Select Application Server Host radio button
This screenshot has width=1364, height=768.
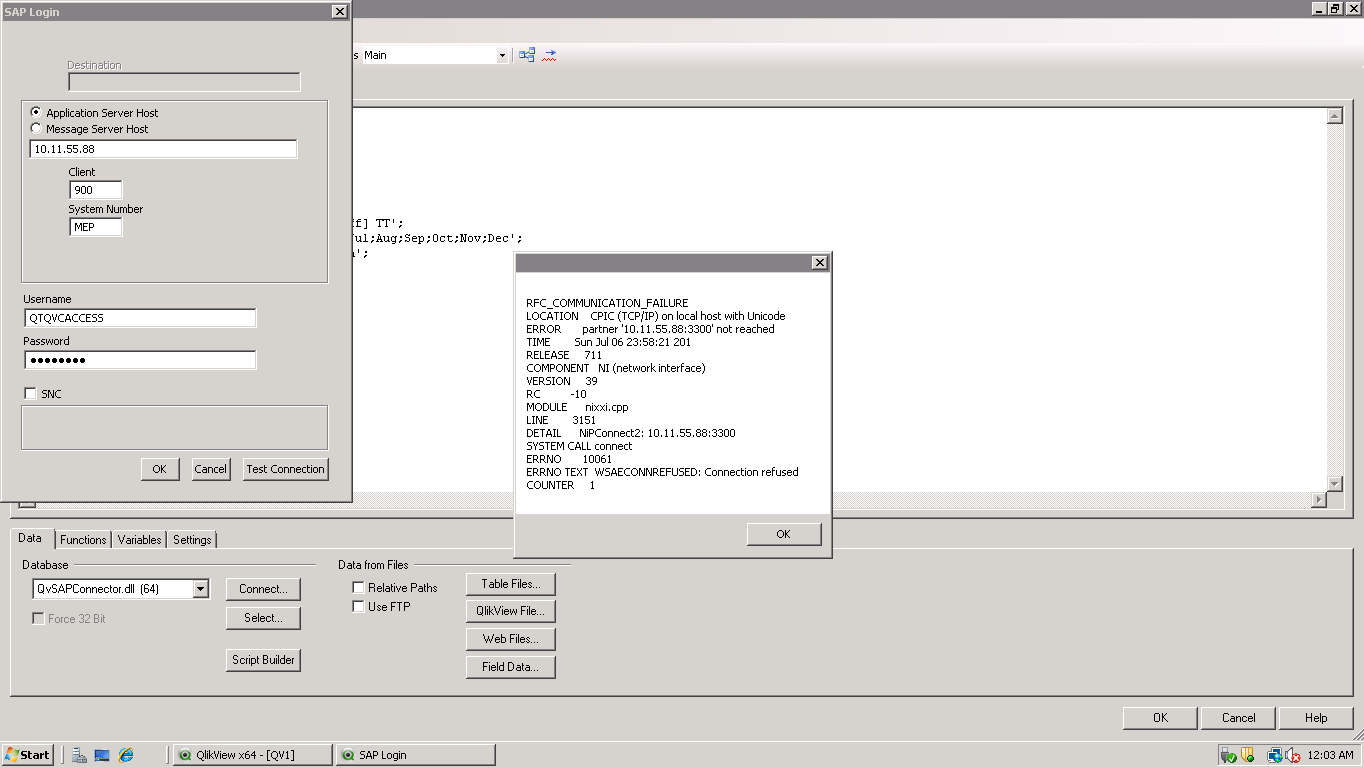coord(36,113)
